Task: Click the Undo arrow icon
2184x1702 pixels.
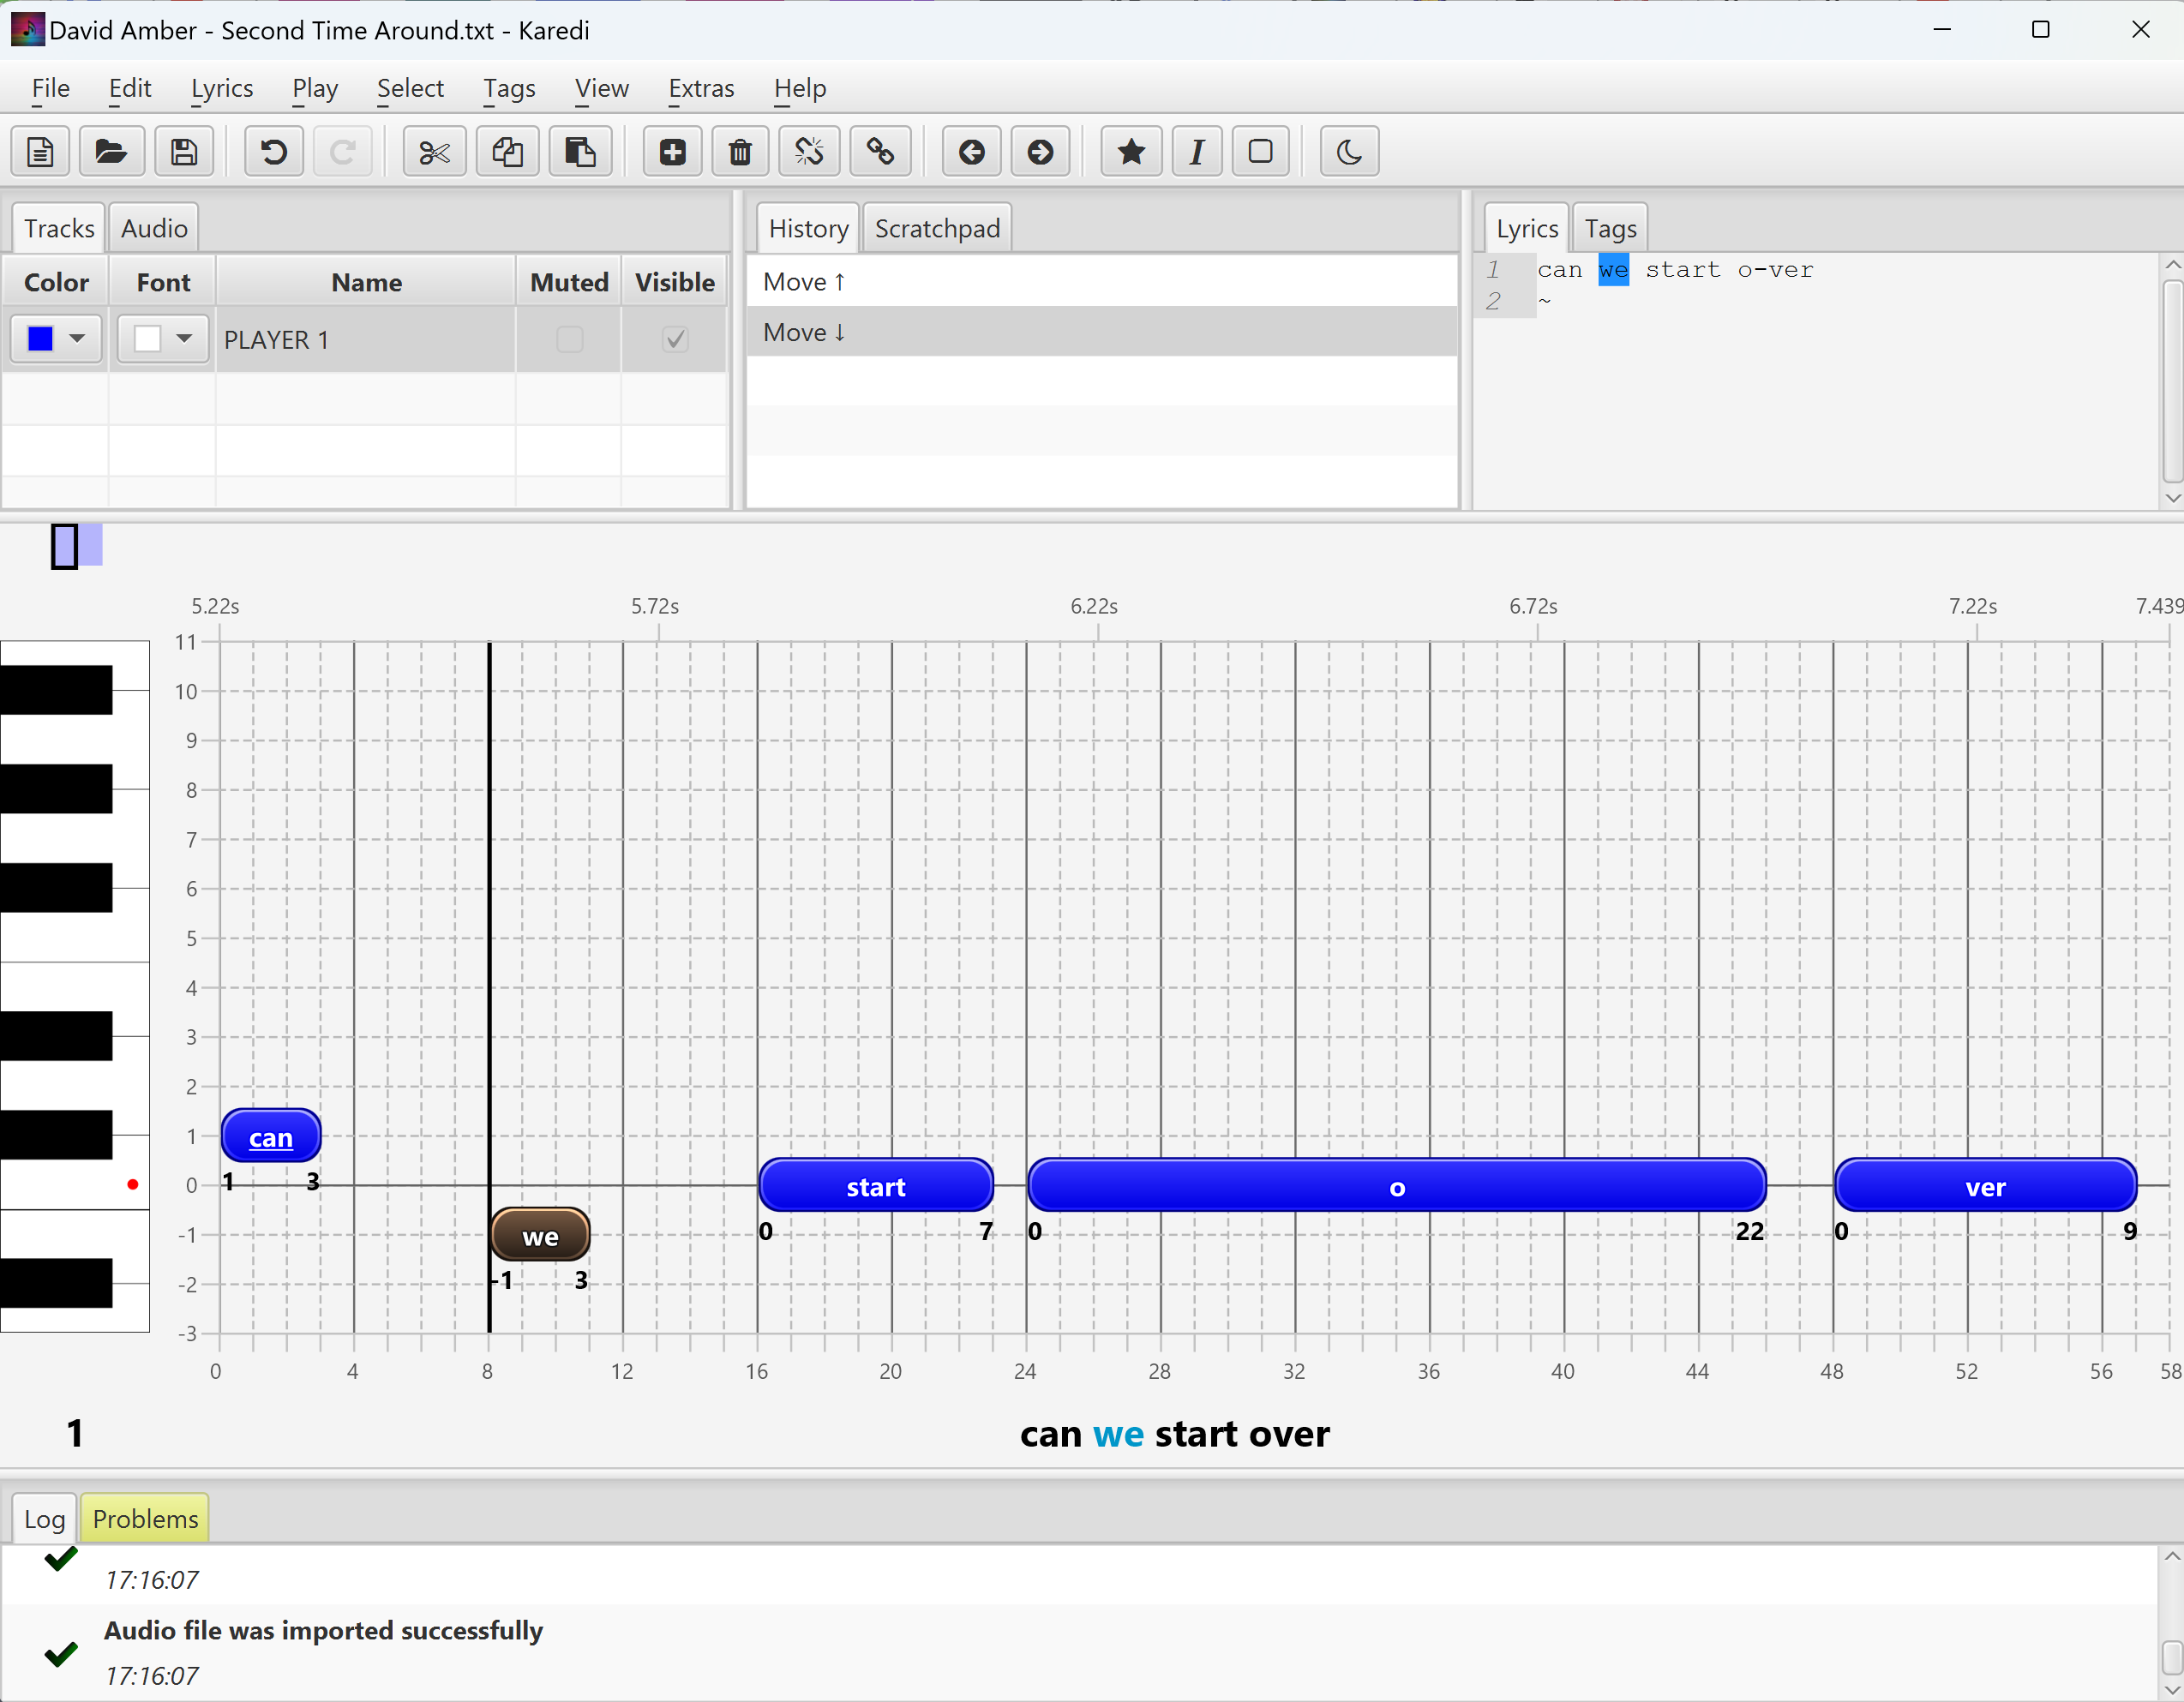Action: (x=273, y=152)
